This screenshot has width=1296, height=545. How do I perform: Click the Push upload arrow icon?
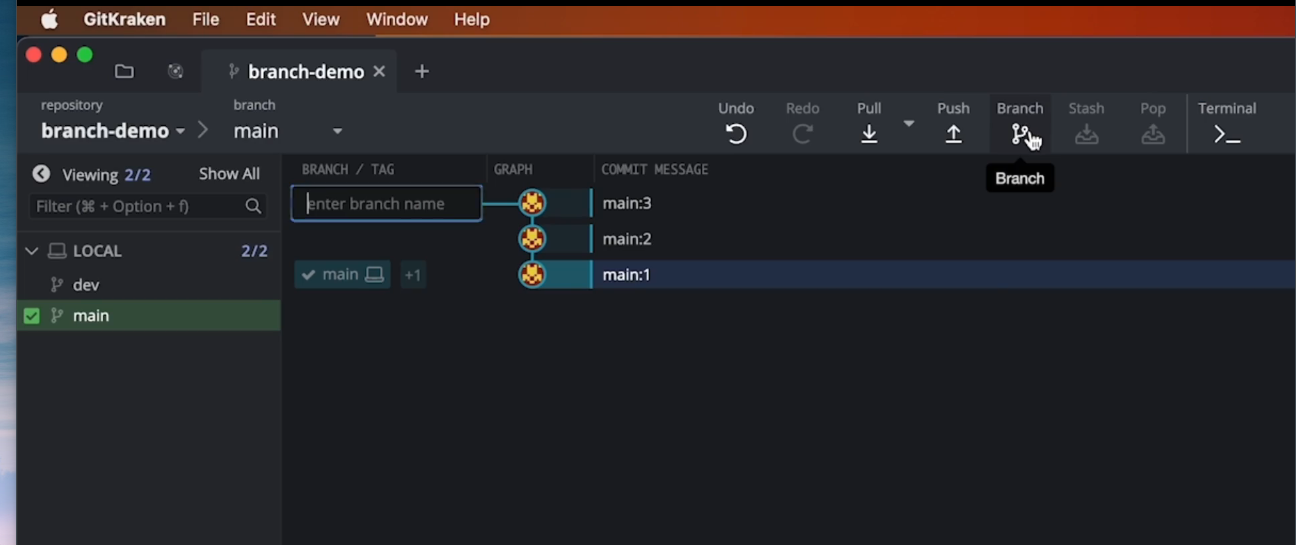tap(953, 134)
